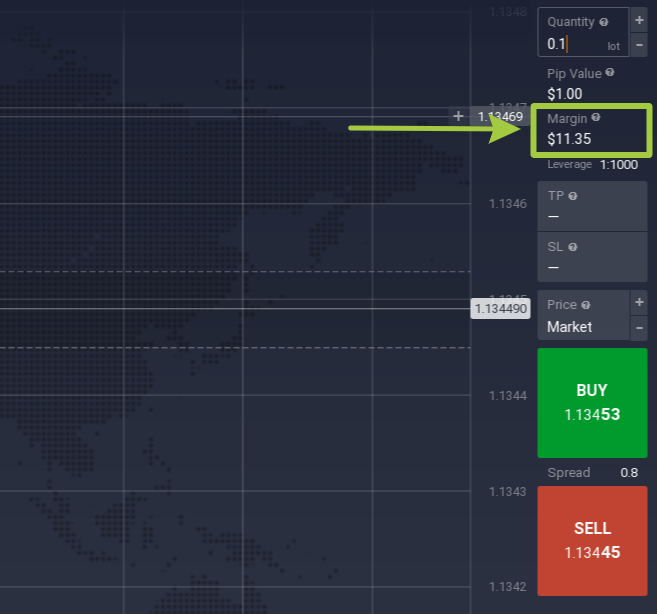Increase quantity with the plus button
This screenshot has height=614, width=657.
click(x=639, y=20)
